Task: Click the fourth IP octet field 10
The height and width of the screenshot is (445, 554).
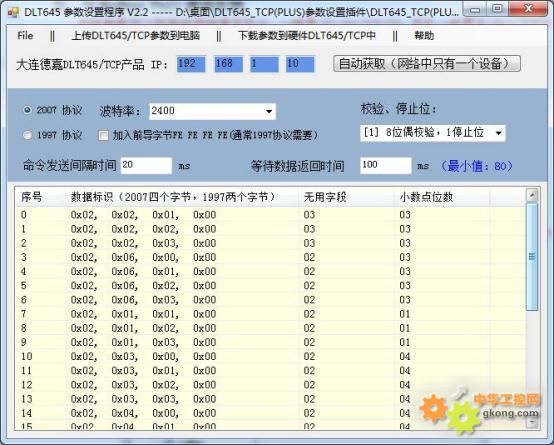Action: tap(300, 64)
